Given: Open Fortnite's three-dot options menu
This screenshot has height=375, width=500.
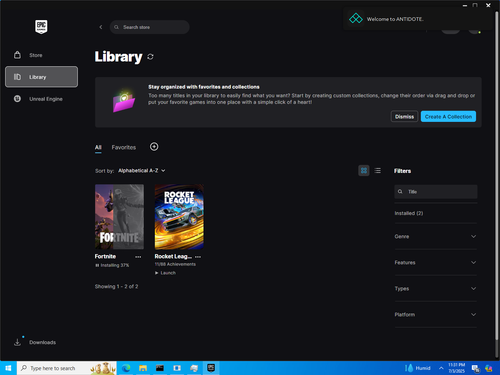Looking at the screenshot, I should [x=138, y=257].
